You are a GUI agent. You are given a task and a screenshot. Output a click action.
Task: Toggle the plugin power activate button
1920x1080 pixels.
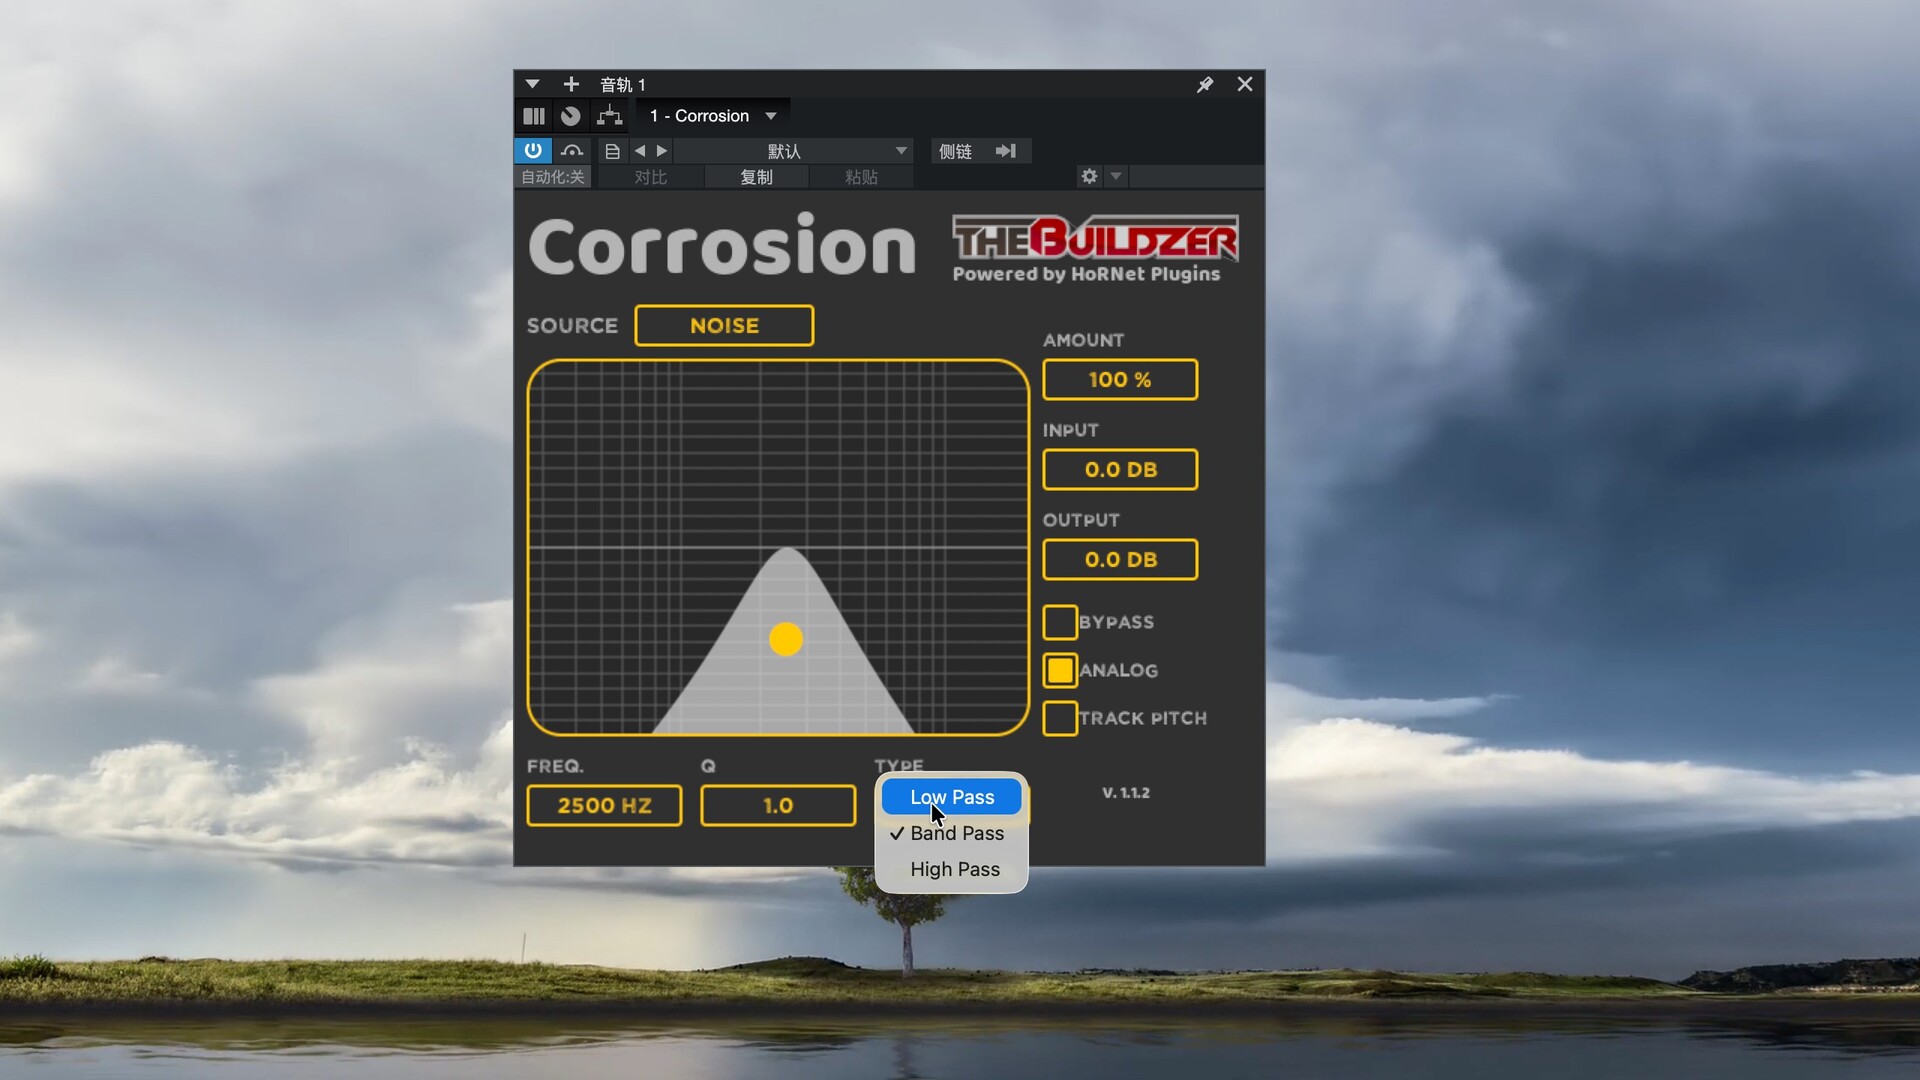tap(533, 151)
